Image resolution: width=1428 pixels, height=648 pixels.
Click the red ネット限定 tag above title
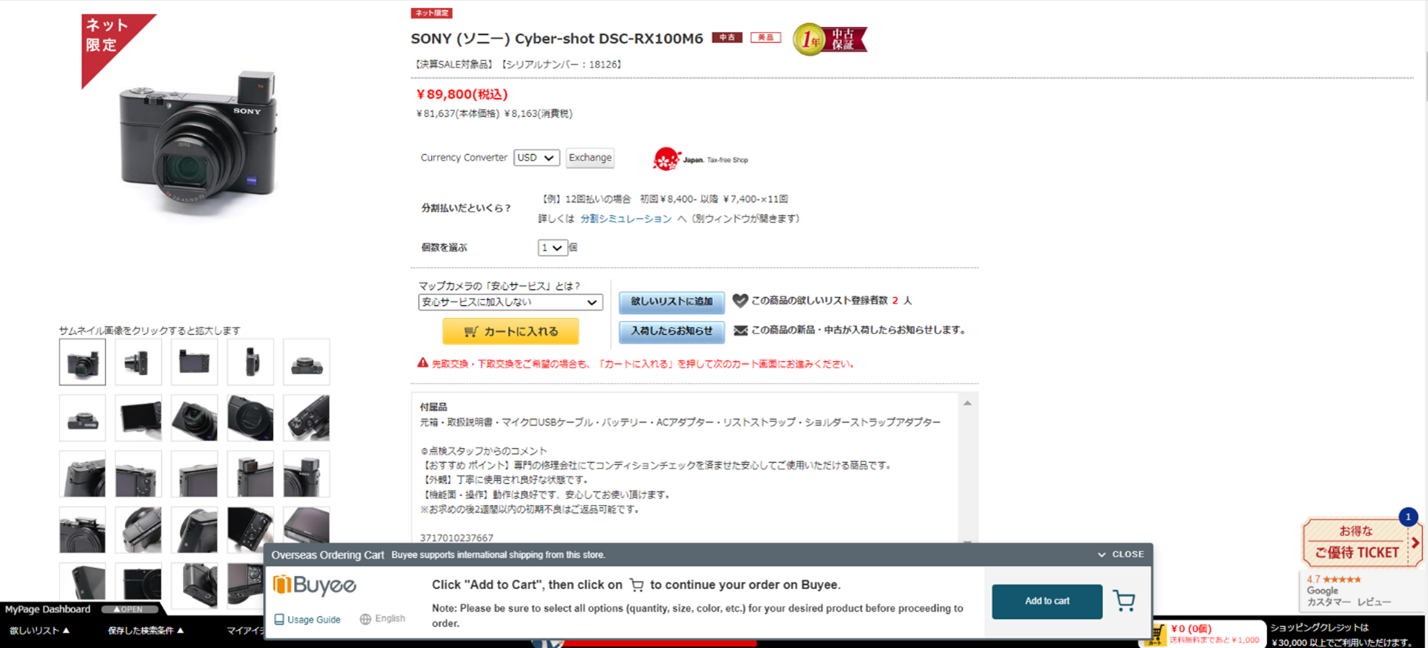click(431, 13)
